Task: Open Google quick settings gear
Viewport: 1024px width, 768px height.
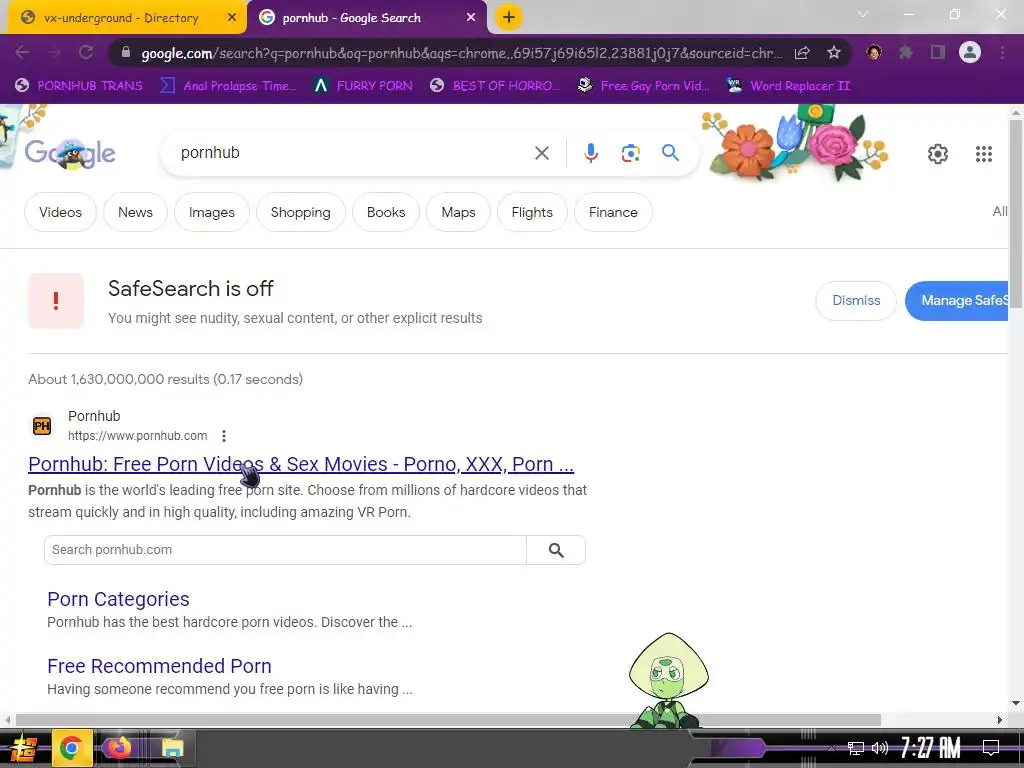Action: pyautogui.click(x=938, y=153)
